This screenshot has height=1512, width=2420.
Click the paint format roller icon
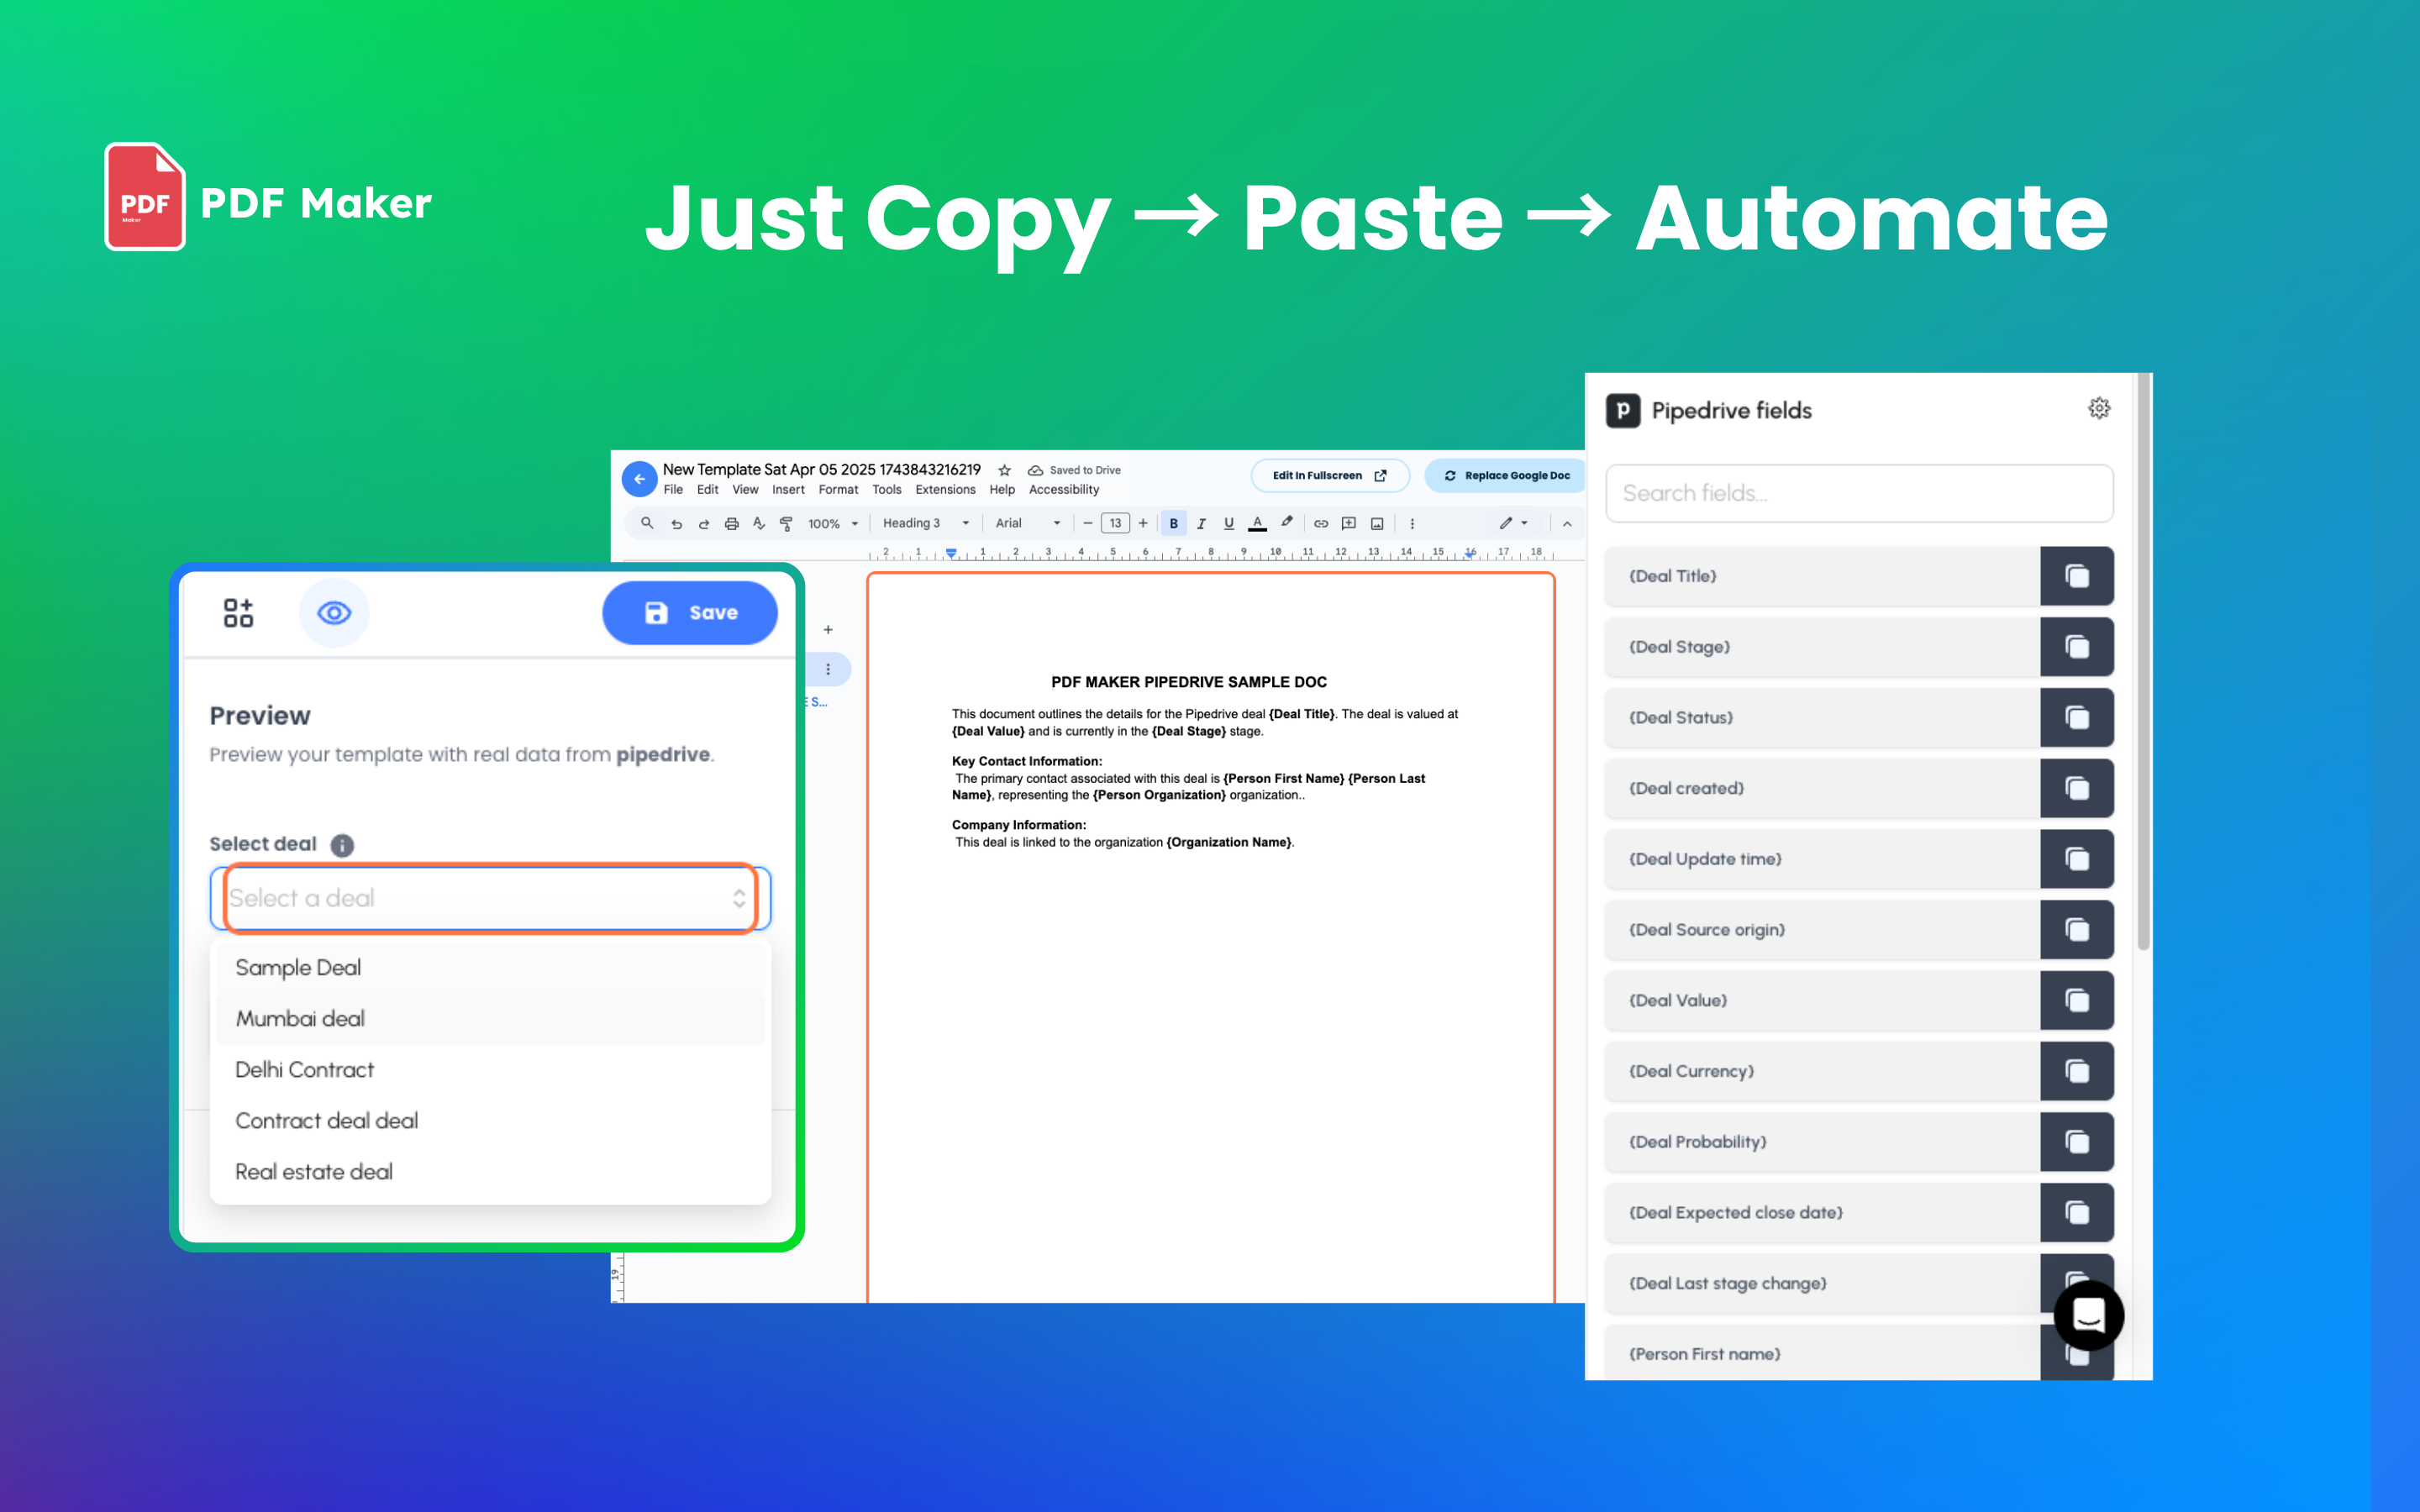[x=786, y=523]
